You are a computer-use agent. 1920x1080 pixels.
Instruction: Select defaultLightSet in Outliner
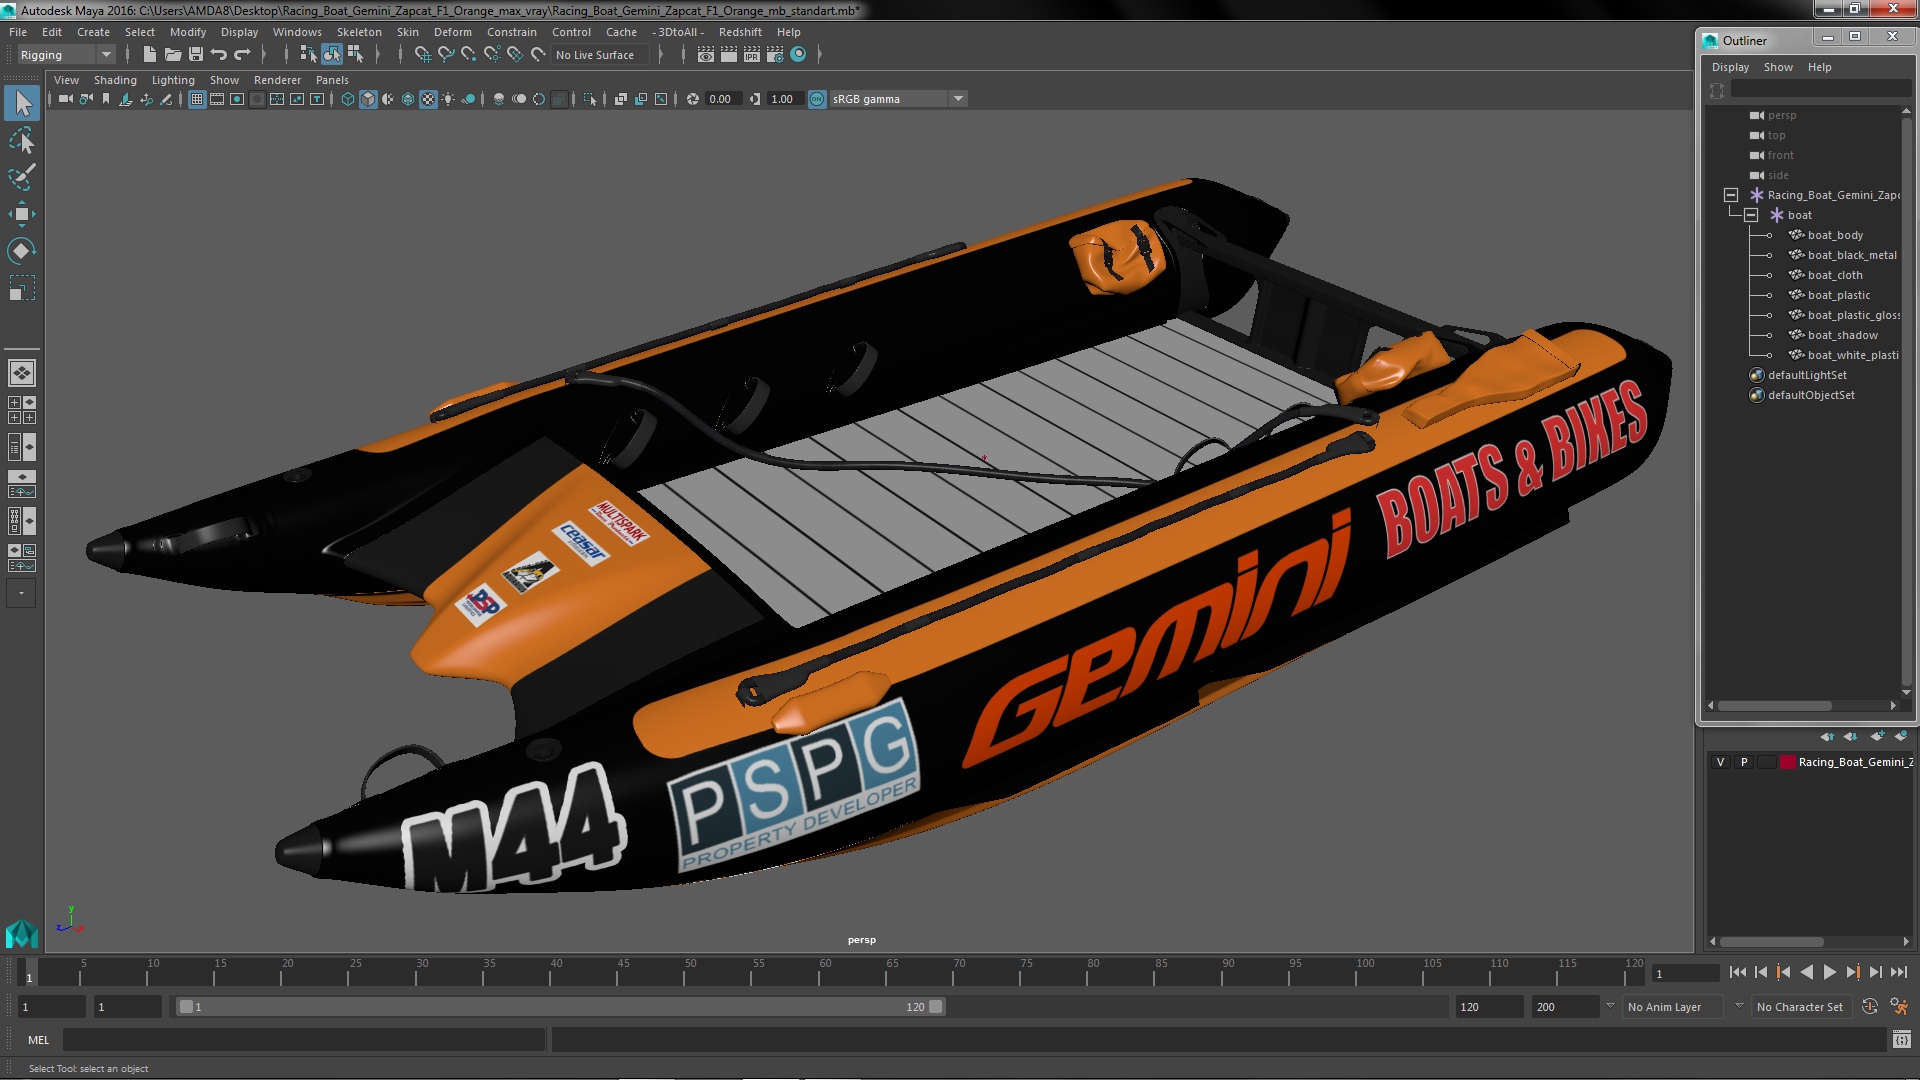(x=1807, y=375)
